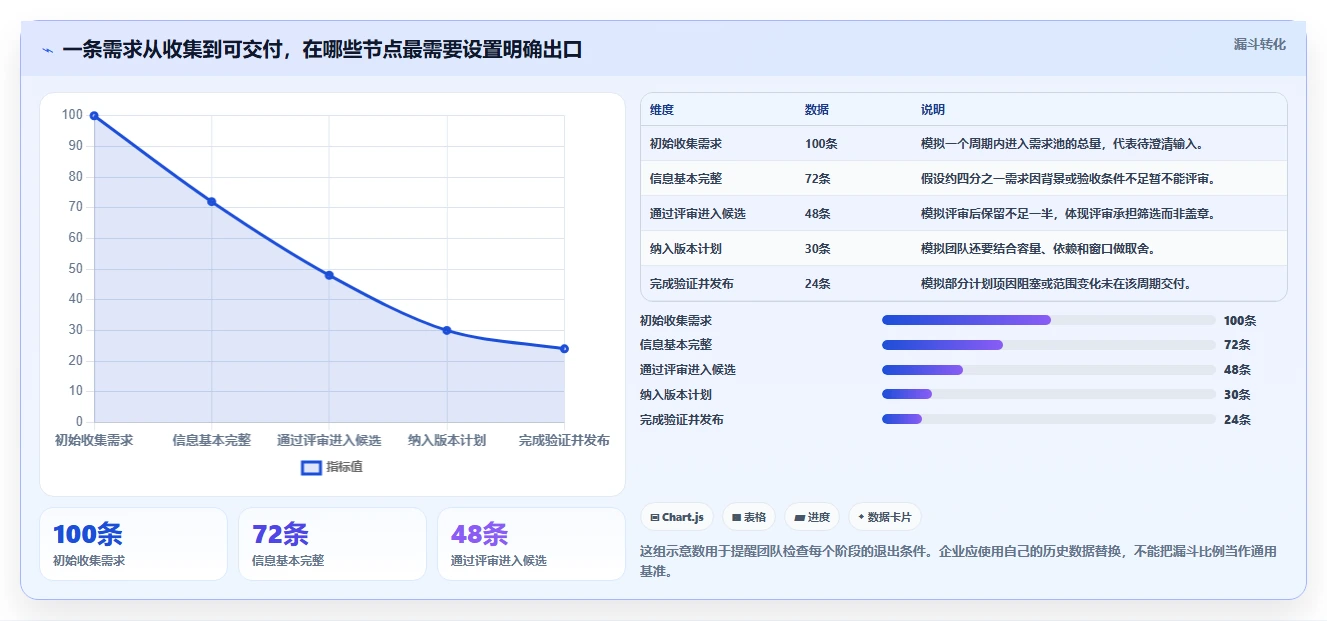Click the chart data point at 30
The width and height of the screenshot is (1327, 621).
(x=447, y=330)
